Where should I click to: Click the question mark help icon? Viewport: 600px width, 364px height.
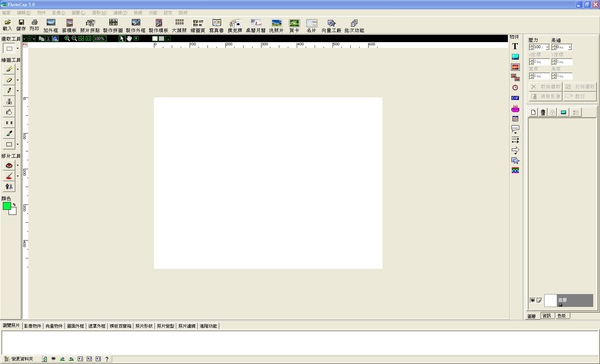(107, 359)
